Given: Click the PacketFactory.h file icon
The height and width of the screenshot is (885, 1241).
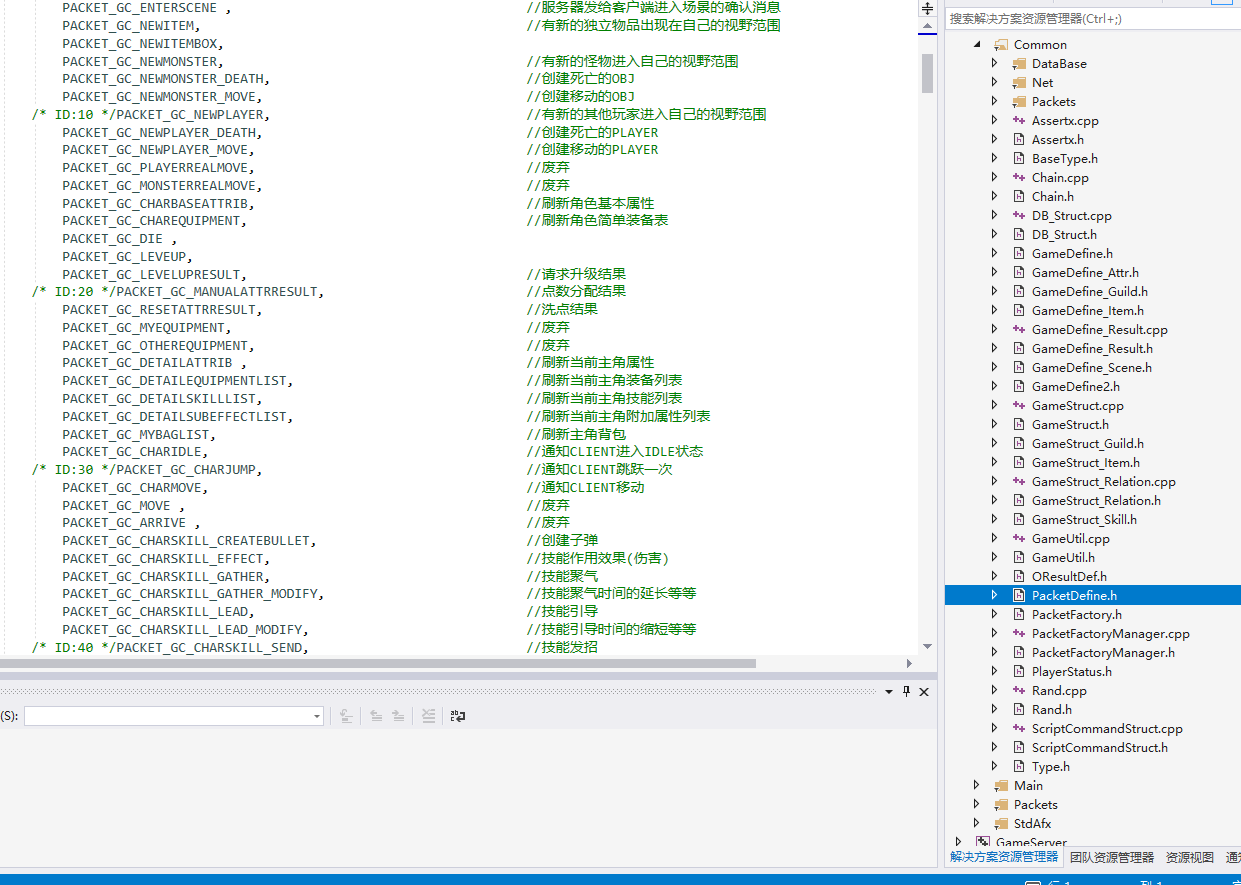Looking at the screenshot, I should pyautogui.click(x=1019, y=615).
